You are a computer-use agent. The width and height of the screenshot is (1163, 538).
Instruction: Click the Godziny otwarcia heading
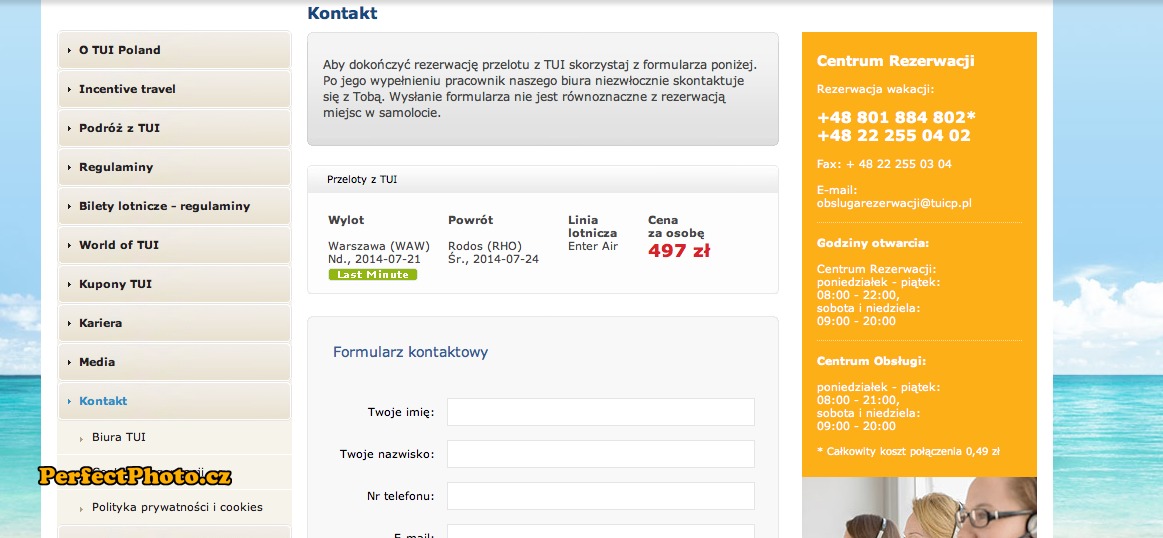coord(873,243)
